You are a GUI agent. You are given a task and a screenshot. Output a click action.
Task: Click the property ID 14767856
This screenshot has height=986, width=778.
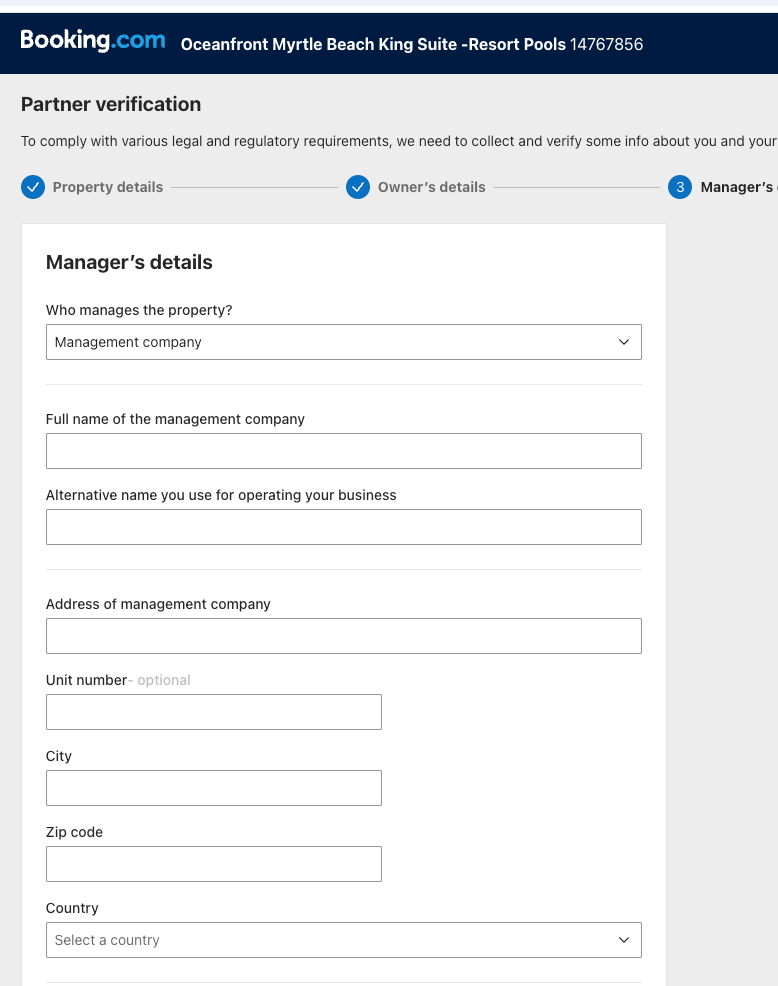606,45
